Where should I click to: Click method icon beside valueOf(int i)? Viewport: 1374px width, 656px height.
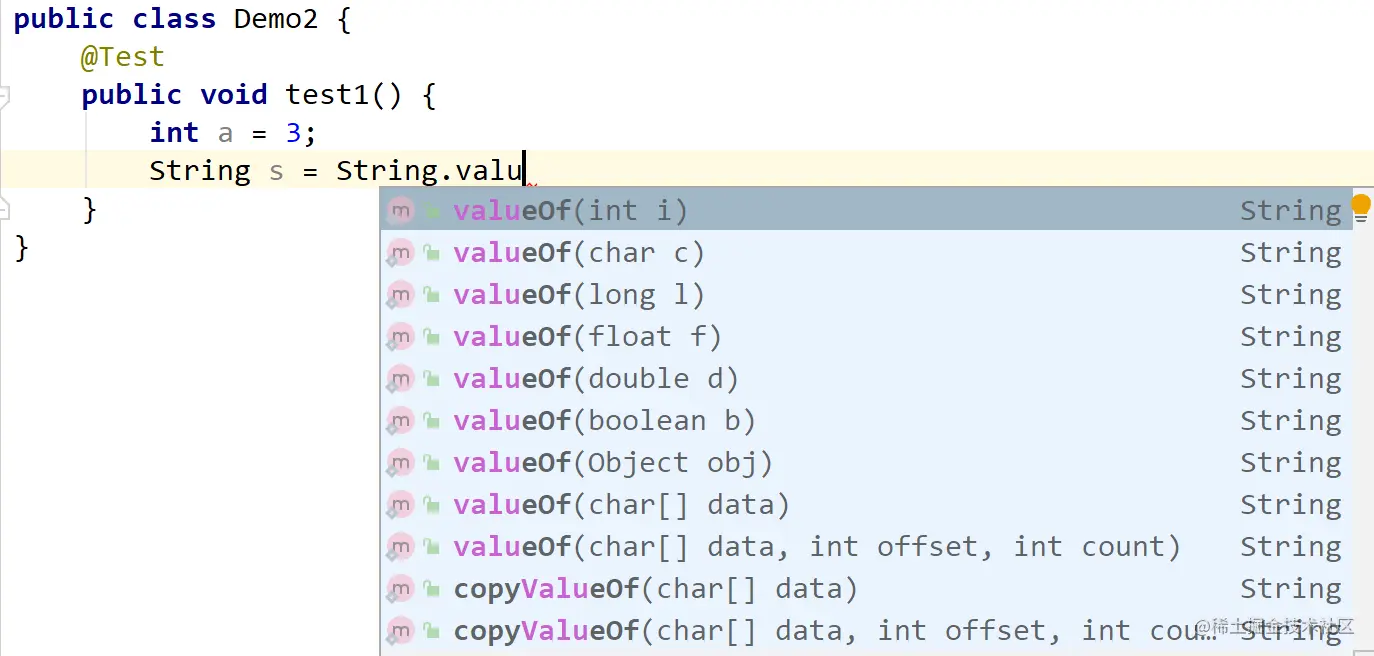(400, 211)
